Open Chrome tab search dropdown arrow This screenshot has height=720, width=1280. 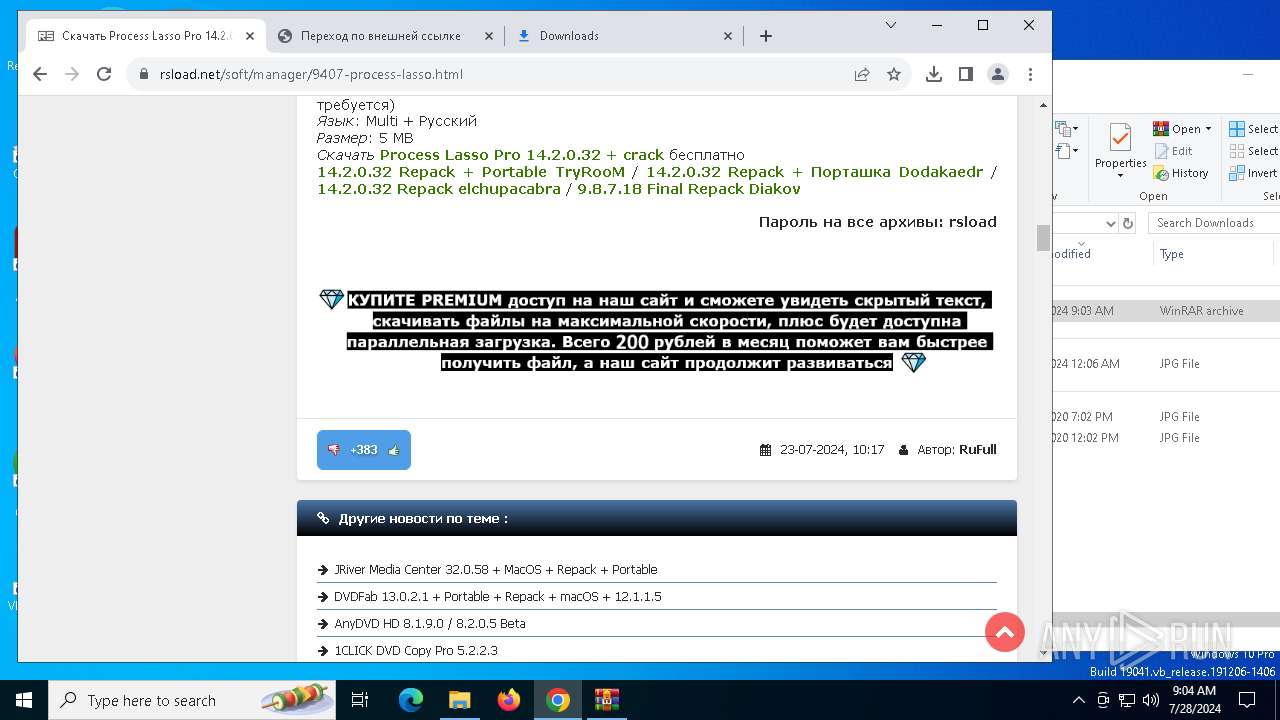891,25
